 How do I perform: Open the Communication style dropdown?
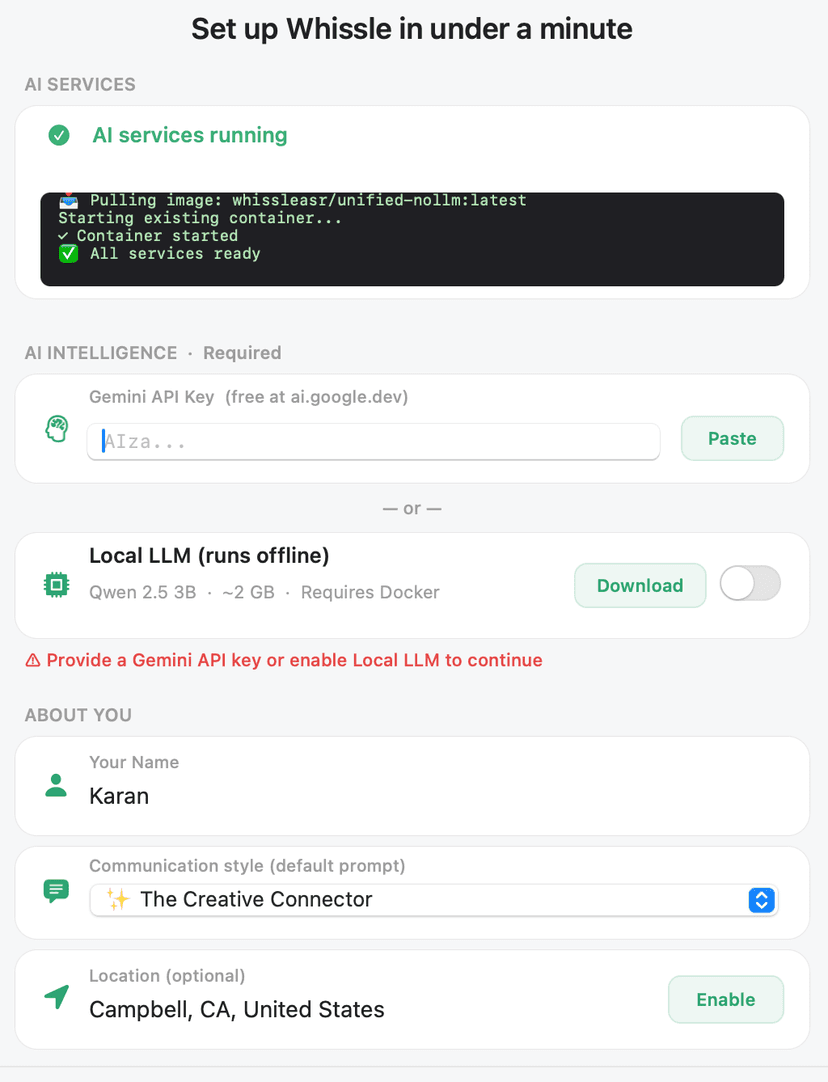click(433, 900)
